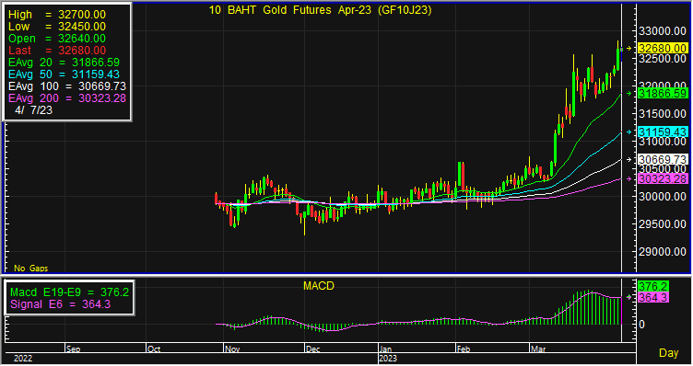
Task: Click the 'No Gaps' label
Action: tap(31, 268)
